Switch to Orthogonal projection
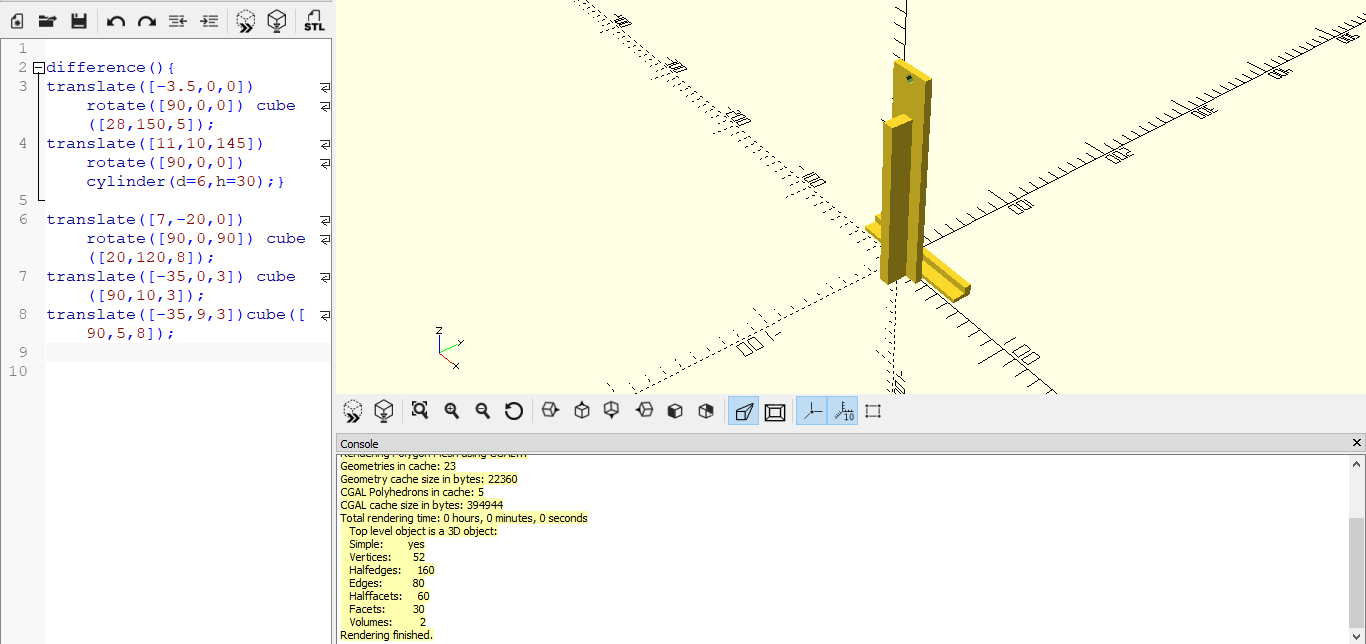Screen dimensions: 1366x644 point(775,411)
